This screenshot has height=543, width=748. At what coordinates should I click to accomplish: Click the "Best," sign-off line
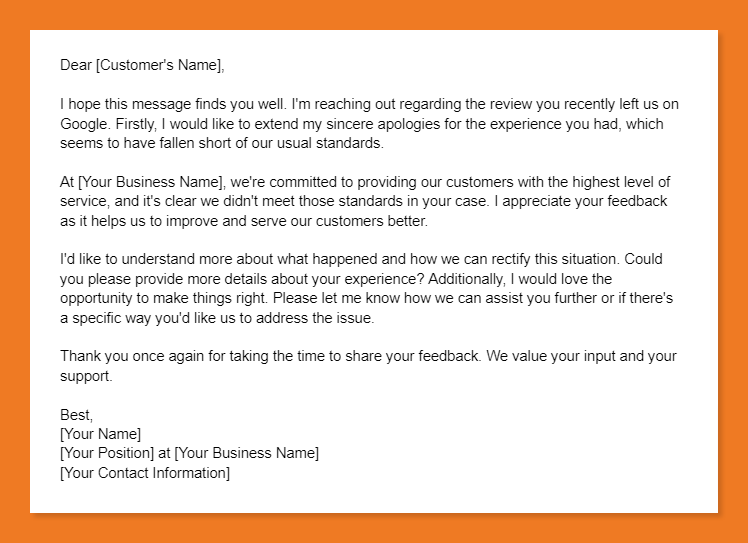76,415
